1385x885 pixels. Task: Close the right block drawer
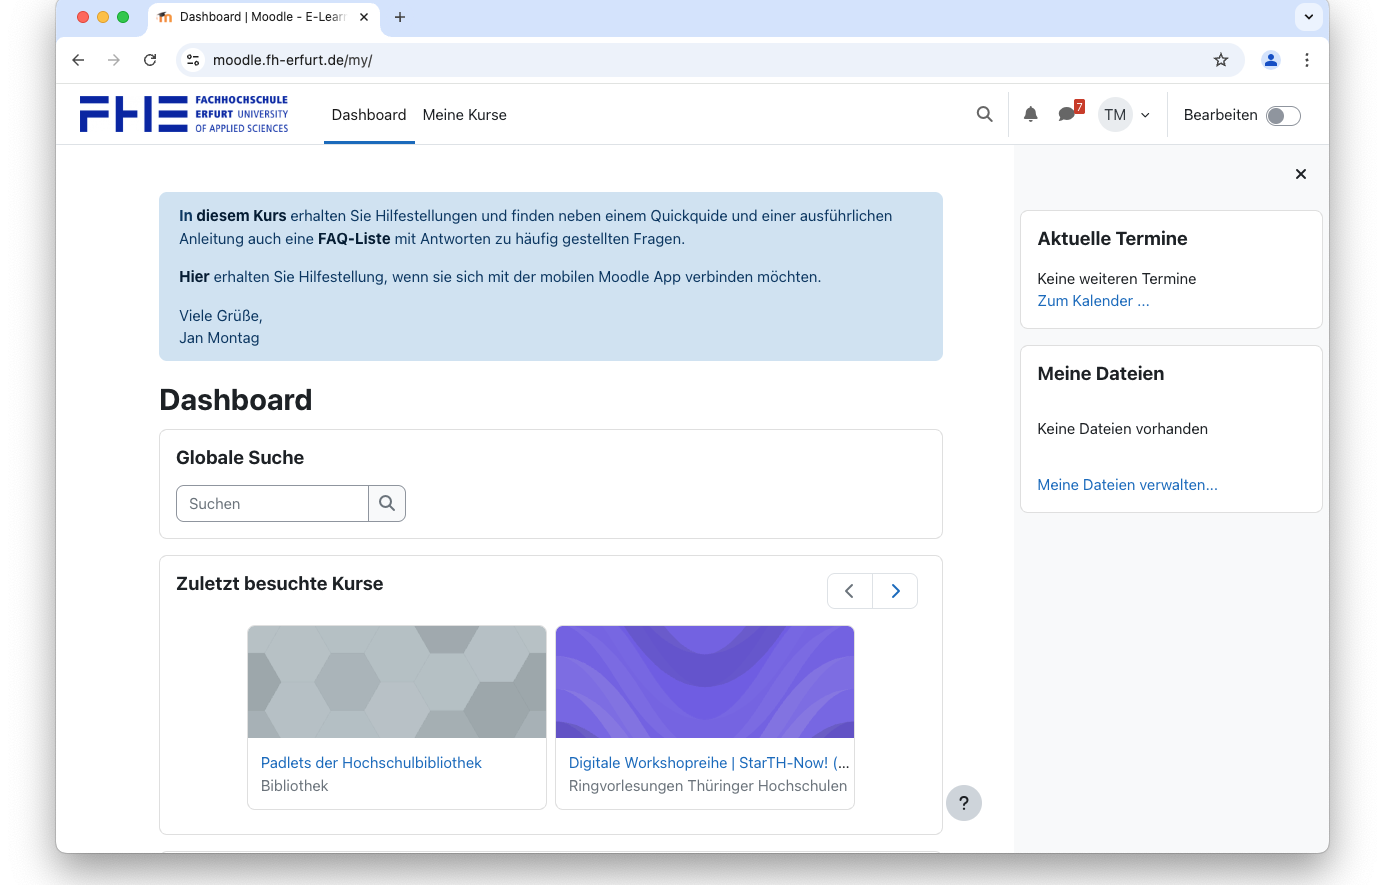(x=1300, y=174)
